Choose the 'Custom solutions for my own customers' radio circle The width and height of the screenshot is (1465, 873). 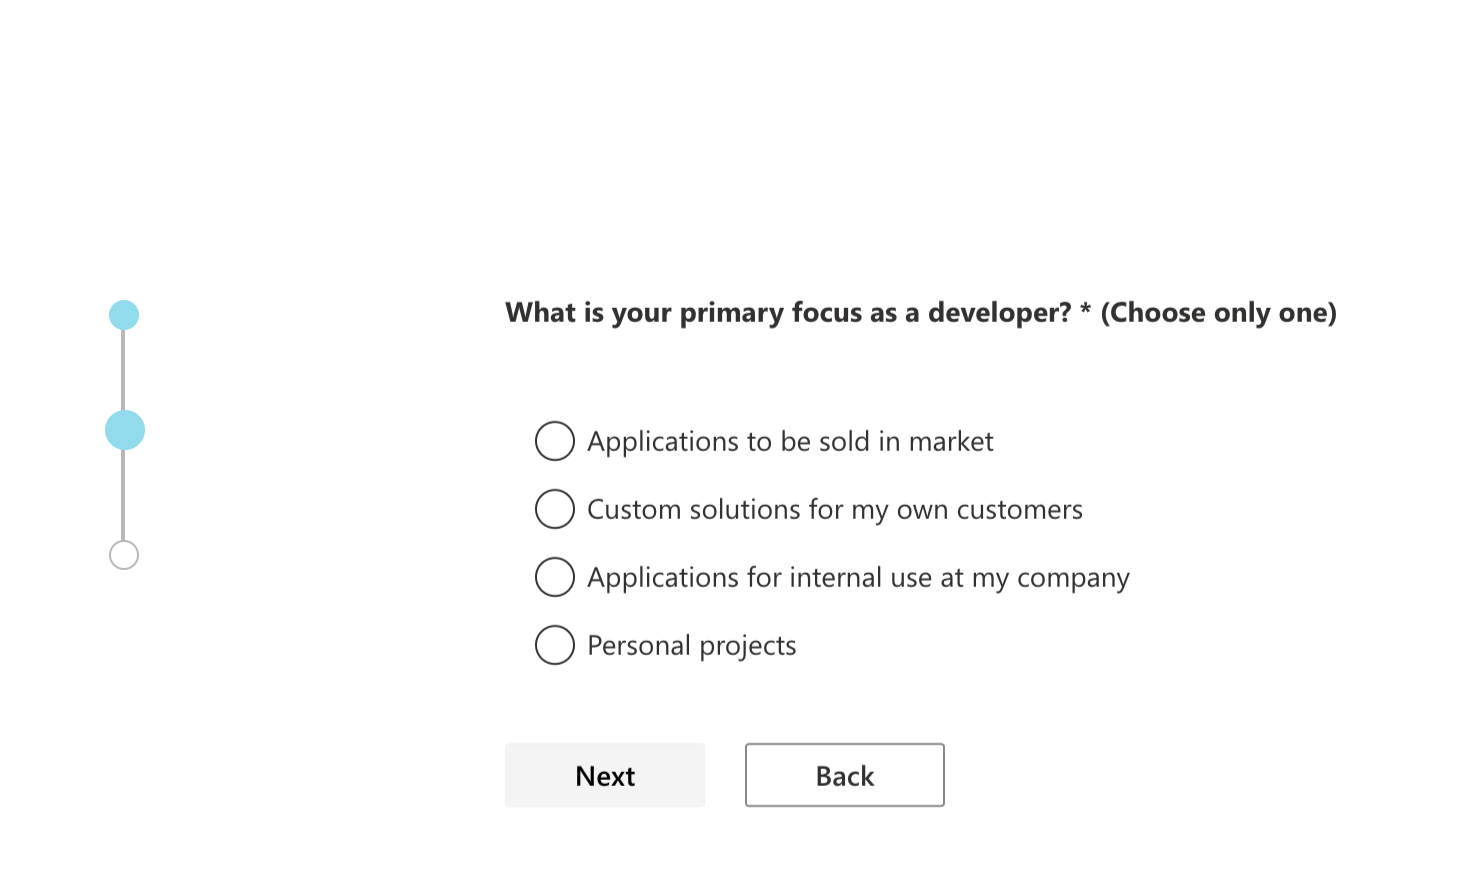tap(555, 509)
